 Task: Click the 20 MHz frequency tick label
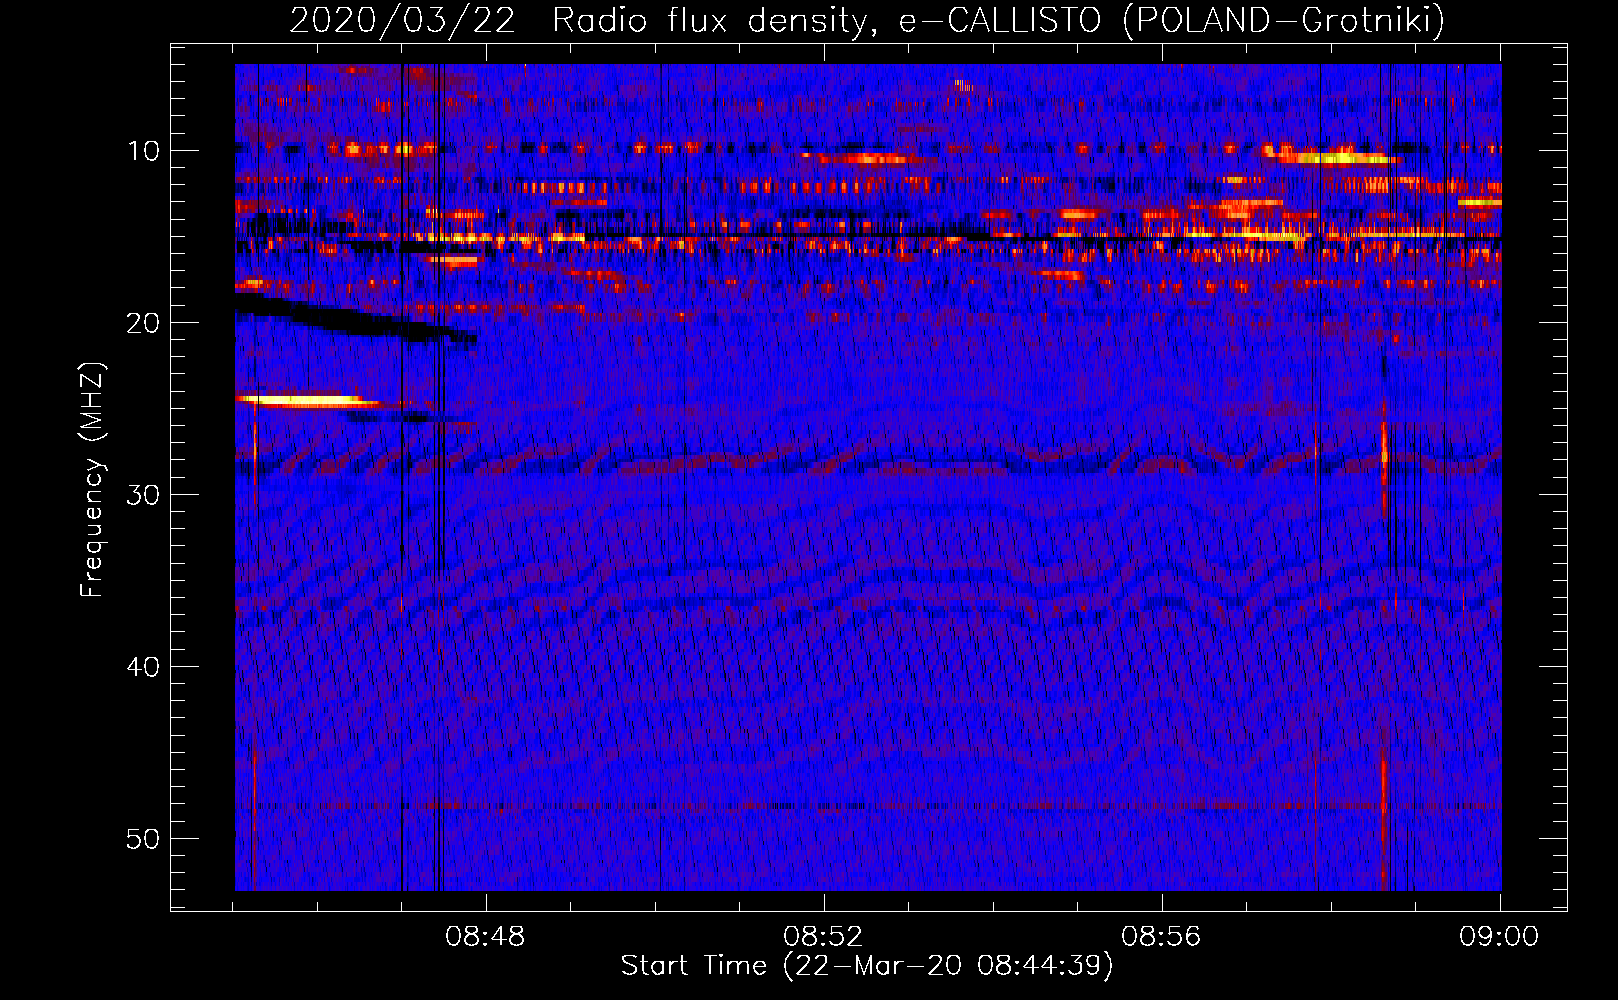(144, 323)
